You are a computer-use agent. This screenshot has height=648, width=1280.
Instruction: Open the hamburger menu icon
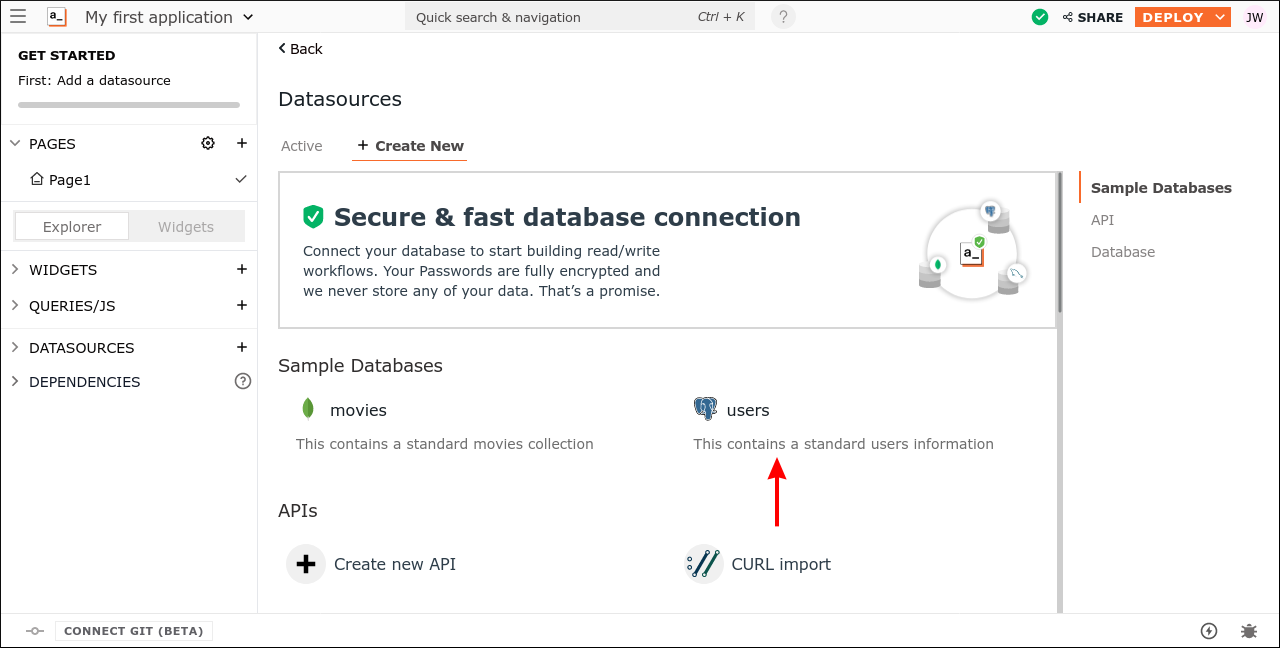pyautogui.click(x=18, y=17)
